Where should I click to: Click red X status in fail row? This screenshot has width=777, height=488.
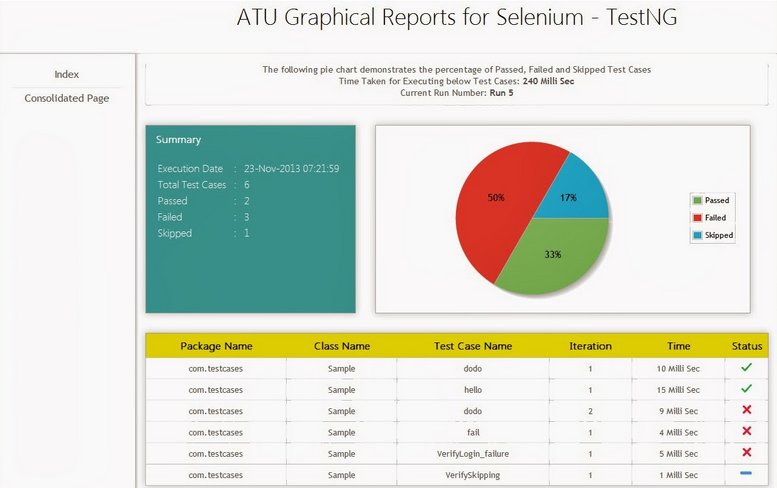click(746, 431)
